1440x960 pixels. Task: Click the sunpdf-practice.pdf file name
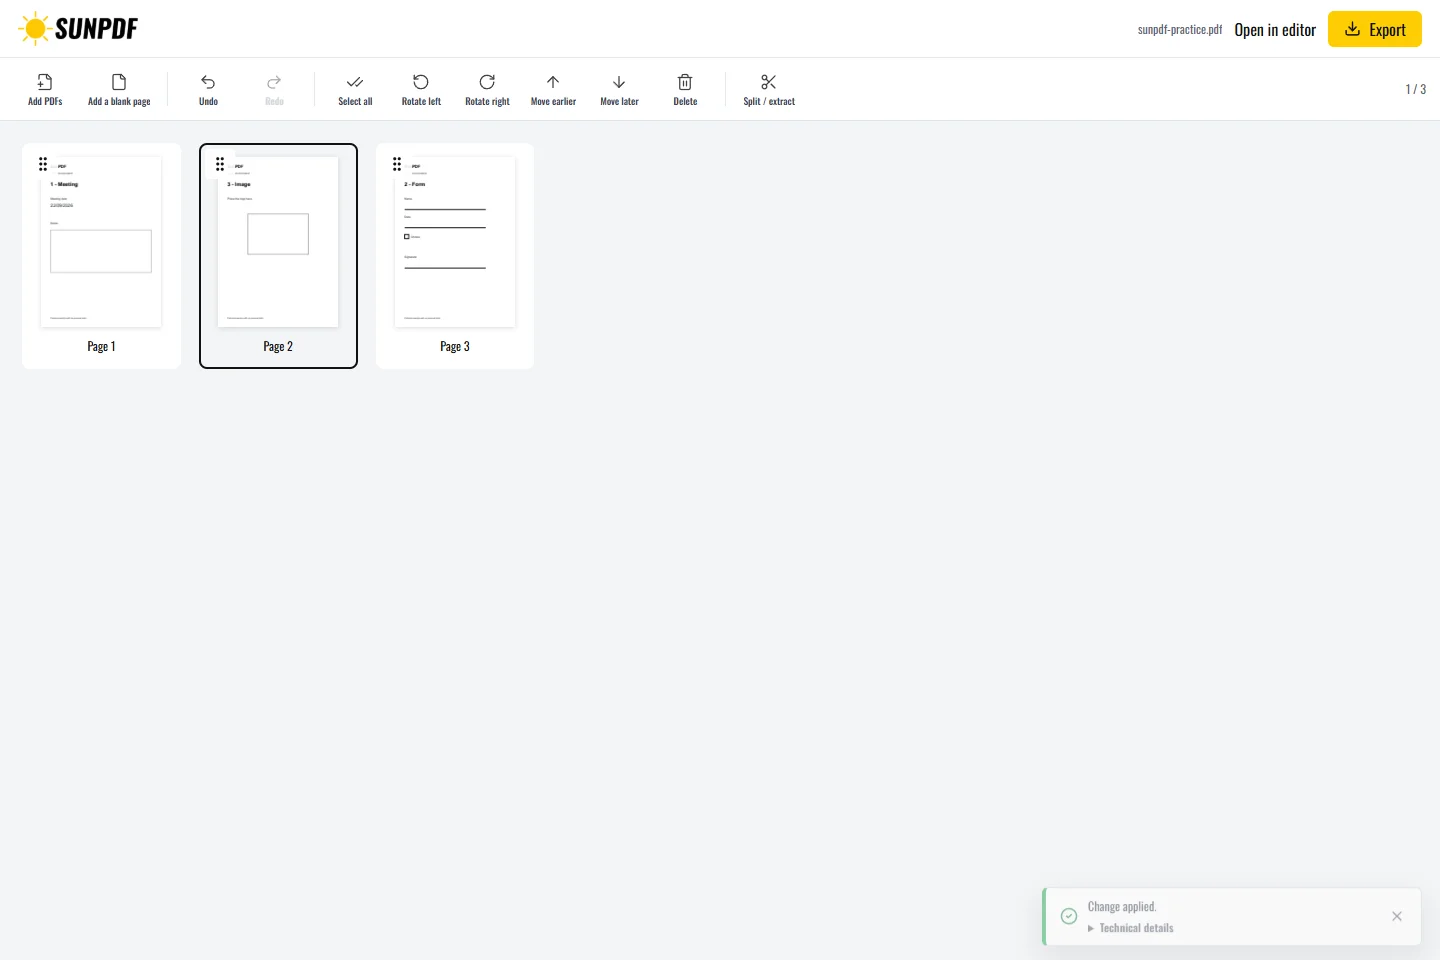(x=1180, y=30)
